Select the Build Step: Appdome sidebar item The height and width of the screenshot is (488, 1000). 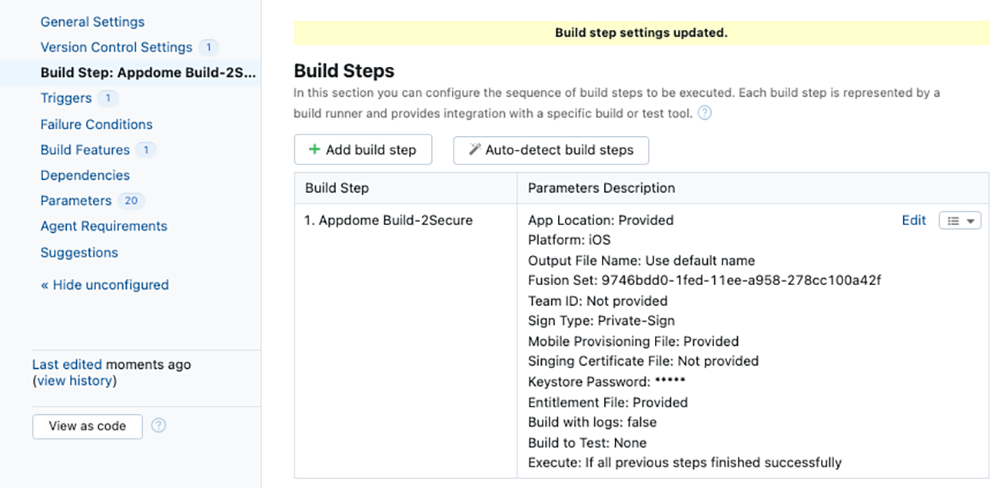(148, 73)
